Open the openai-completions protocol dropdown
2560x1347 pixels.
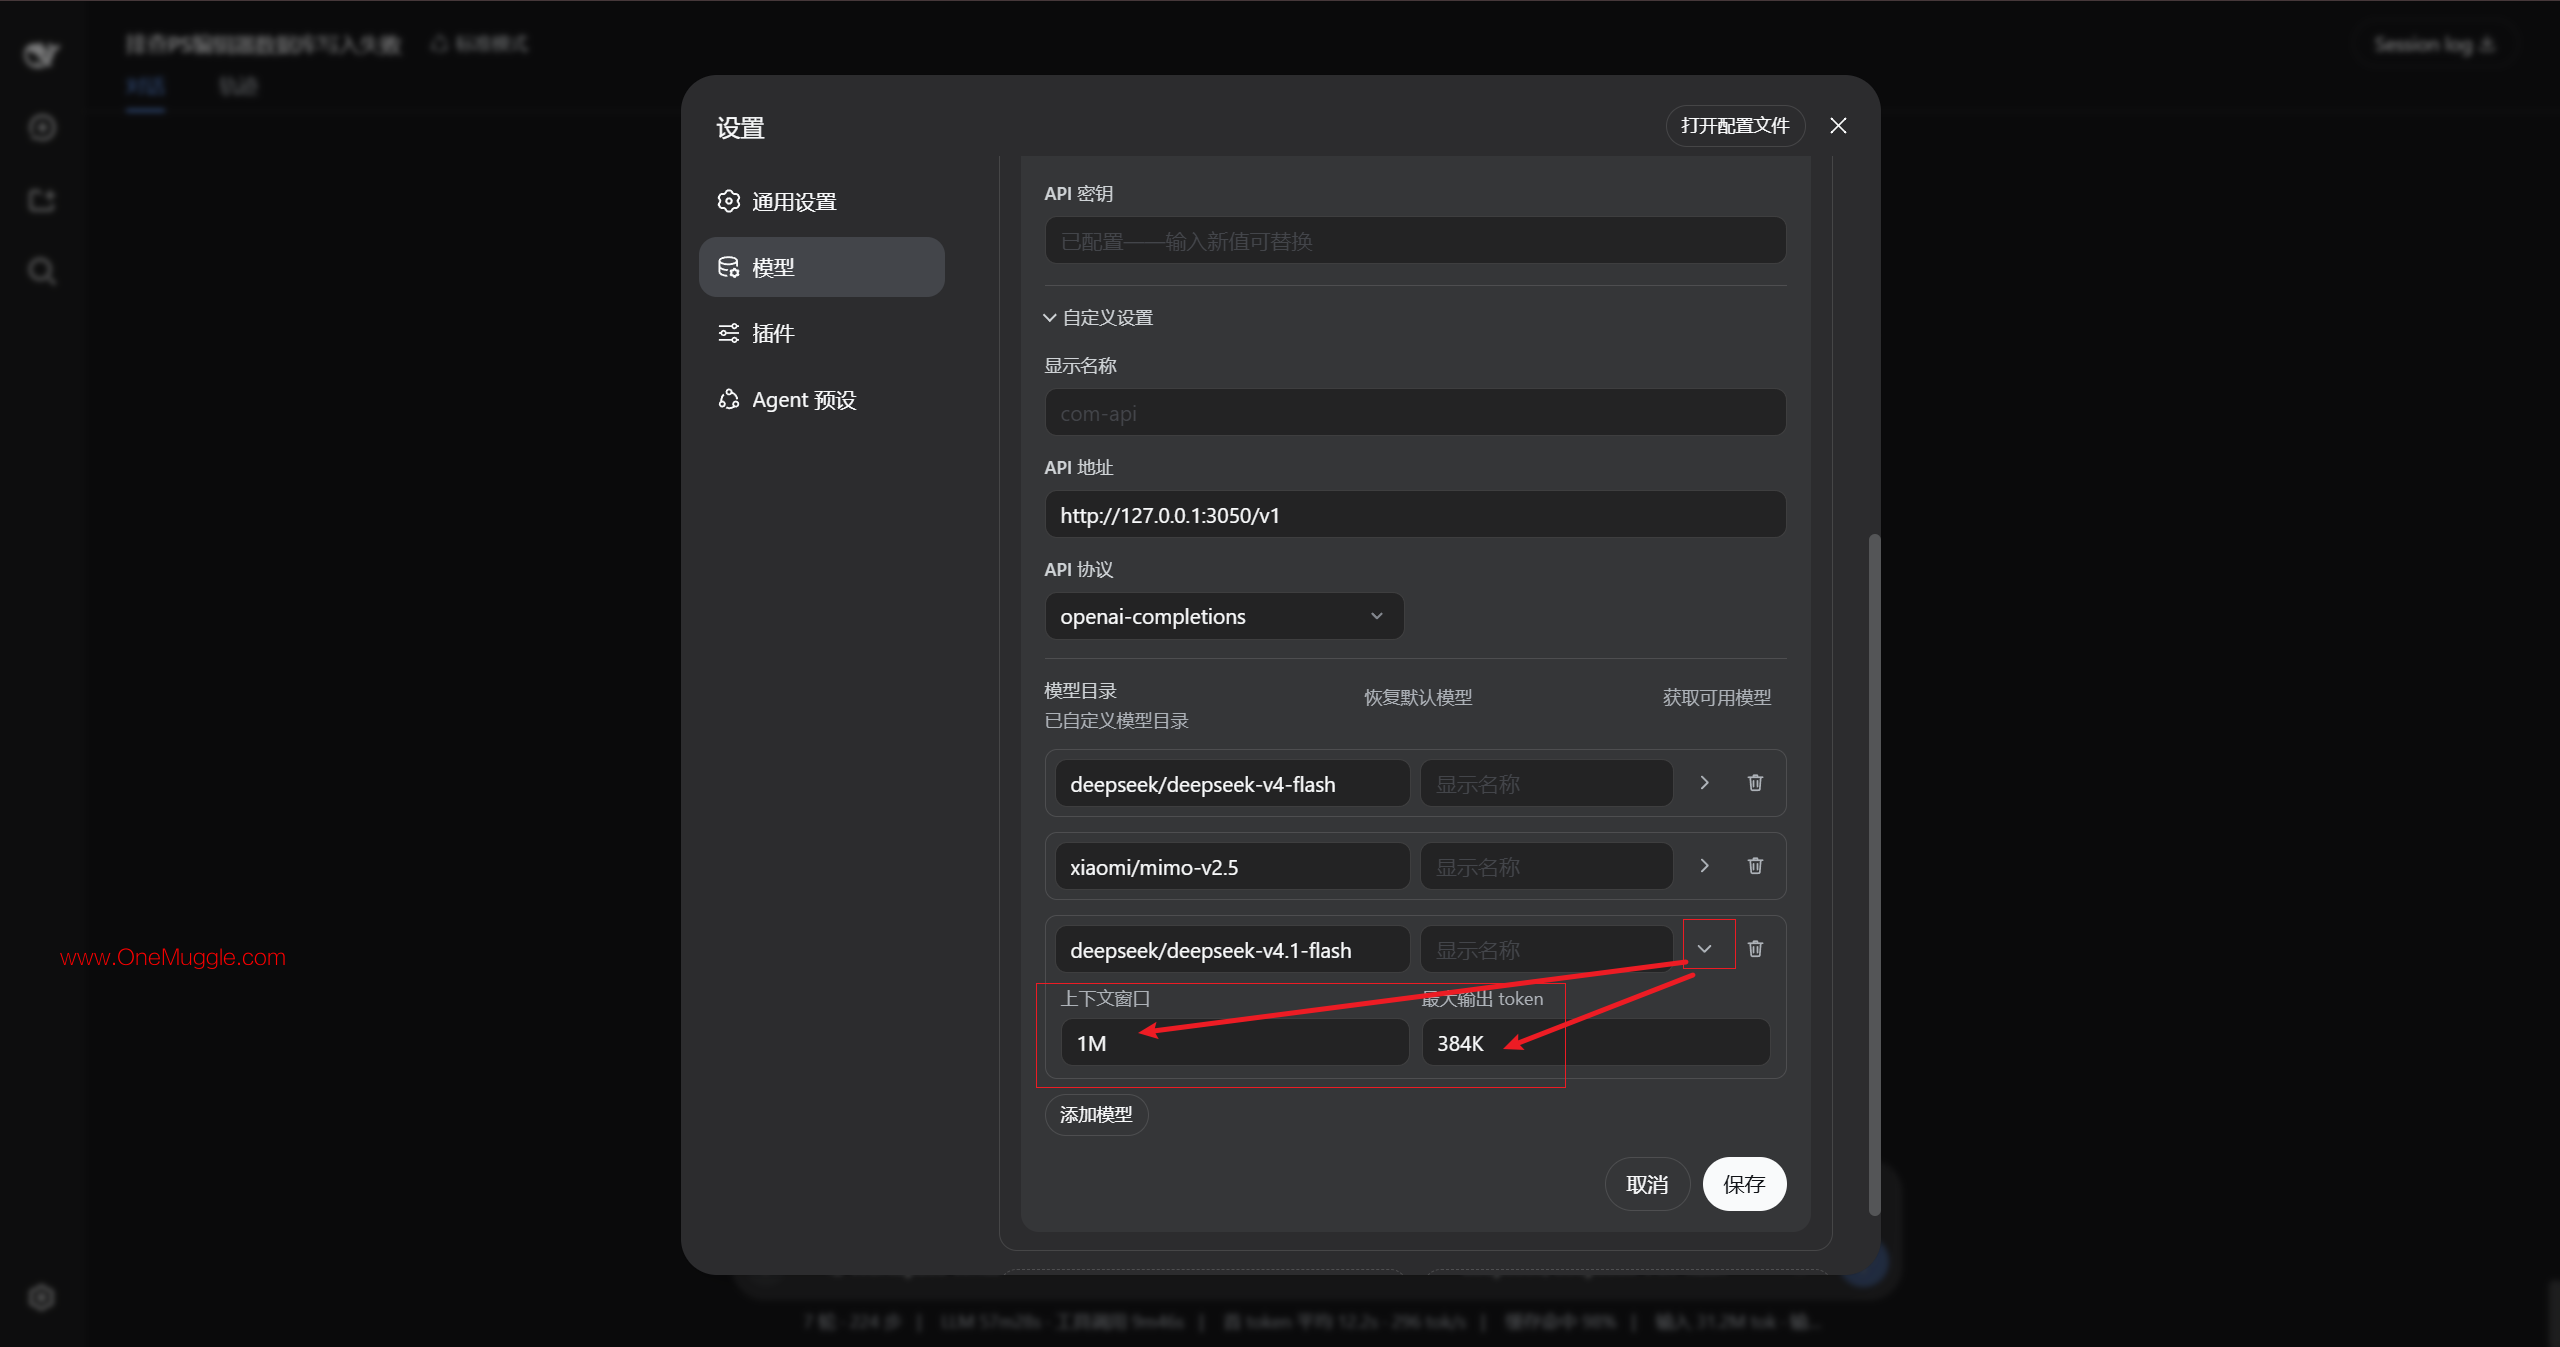click(x=1224, y=616)
